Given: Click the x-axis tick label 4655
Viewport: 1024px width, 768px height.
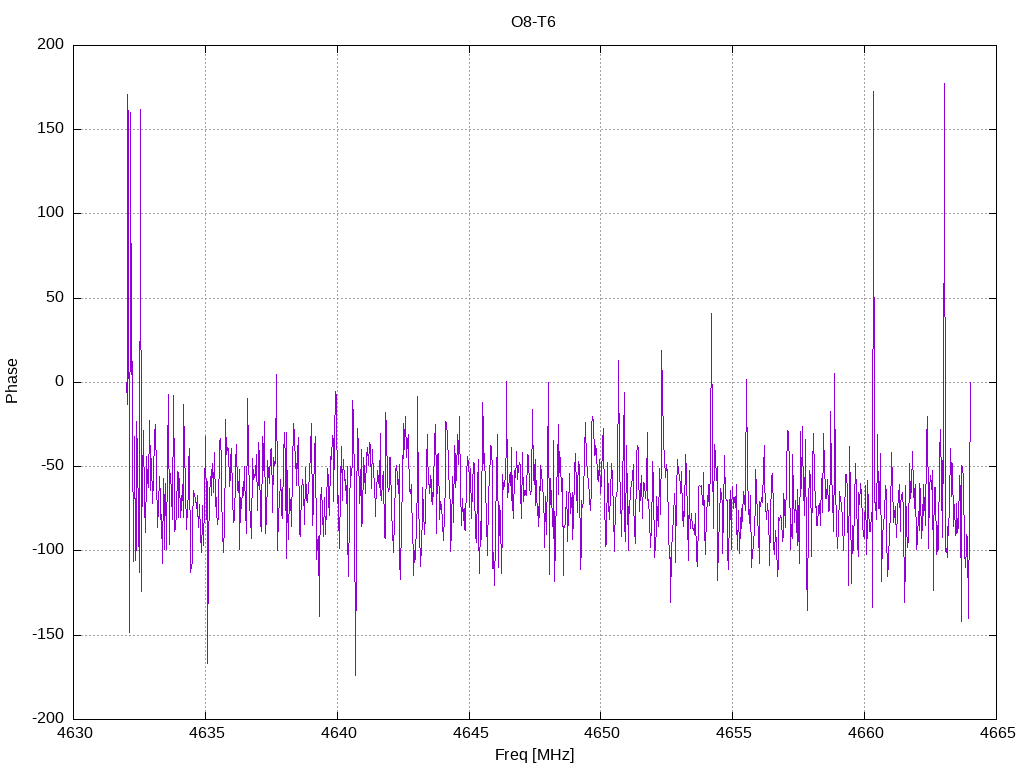Looking at the screenshot, I should click(733, 733).
